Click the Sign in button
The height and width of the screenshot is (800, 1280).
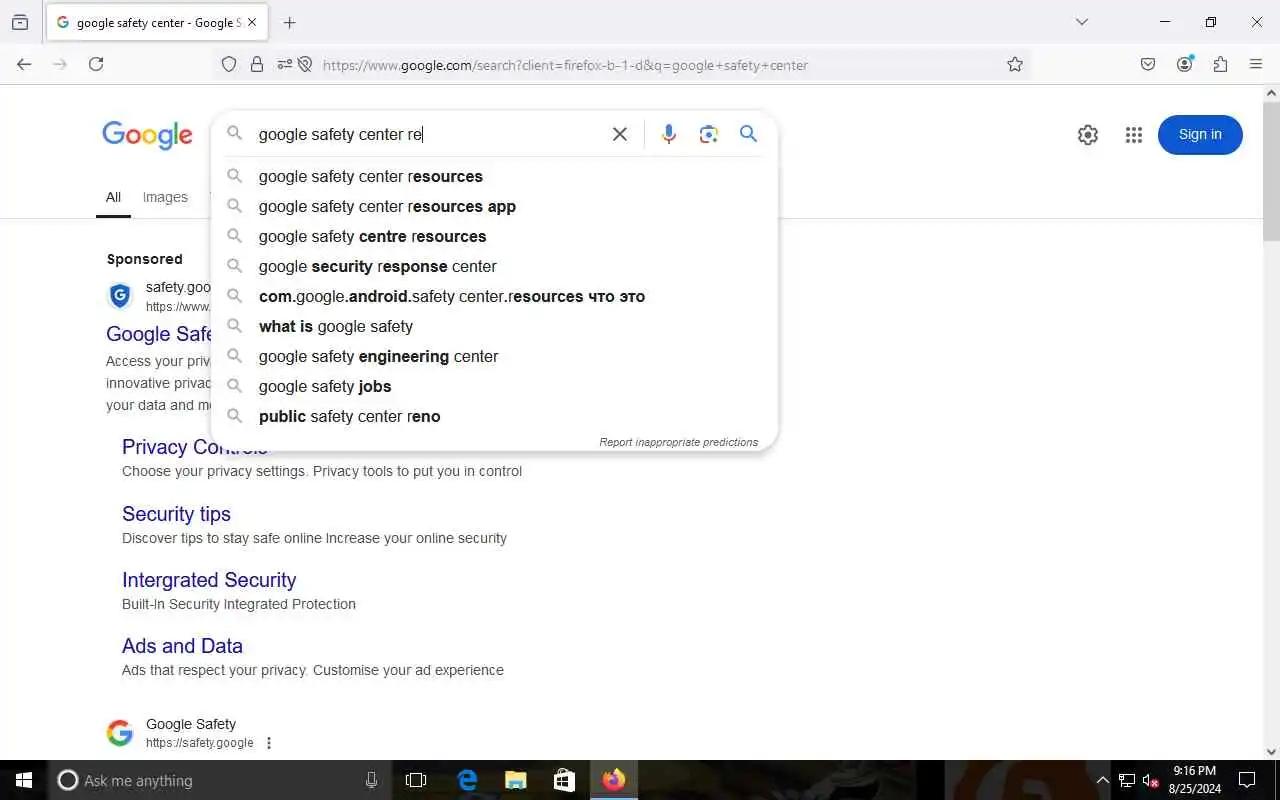pos(1200,135)
